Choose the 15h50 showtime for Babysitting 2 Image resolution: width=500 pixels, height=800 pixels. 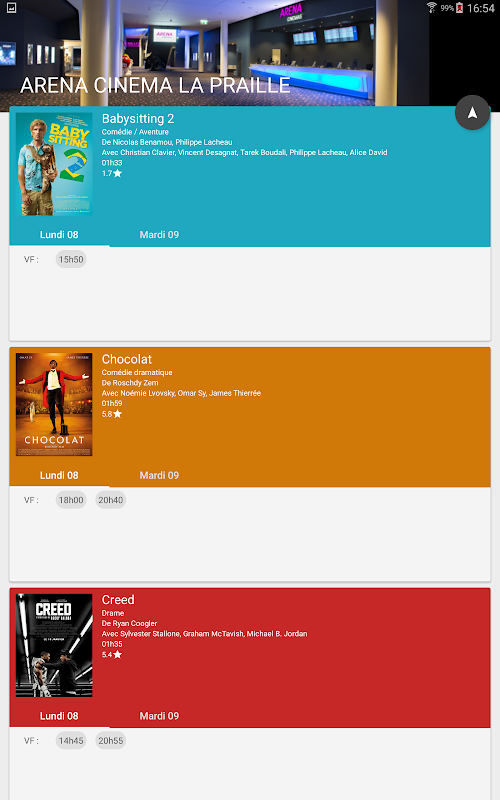point(71,259)
